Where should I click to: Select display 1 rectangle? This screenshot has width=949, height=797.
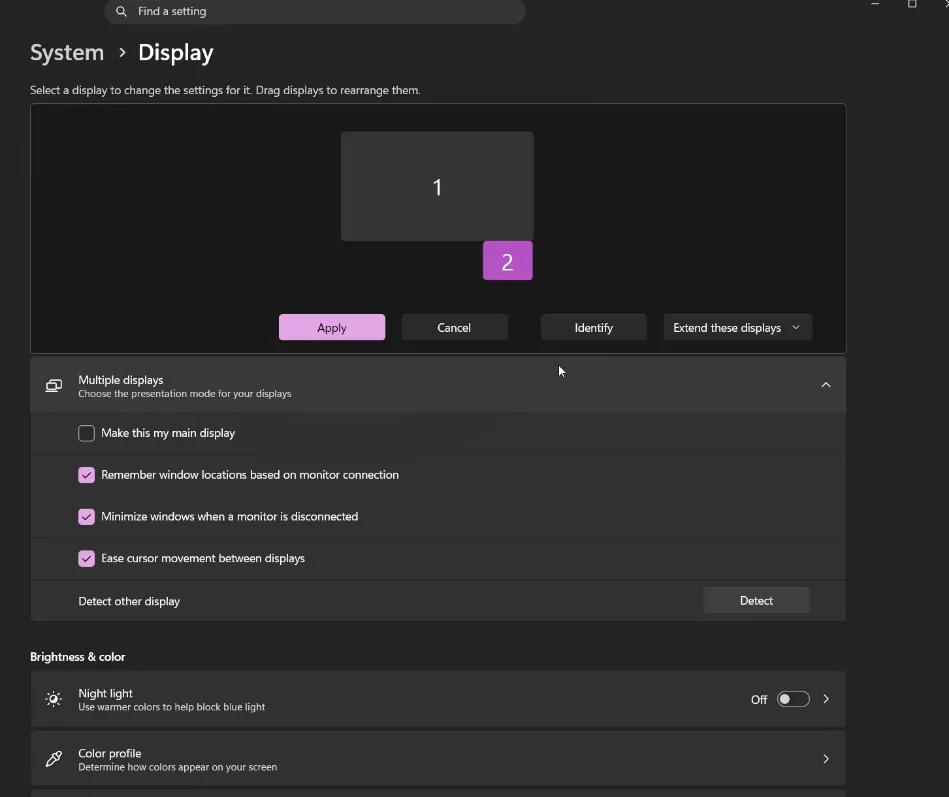pos(437,186)
